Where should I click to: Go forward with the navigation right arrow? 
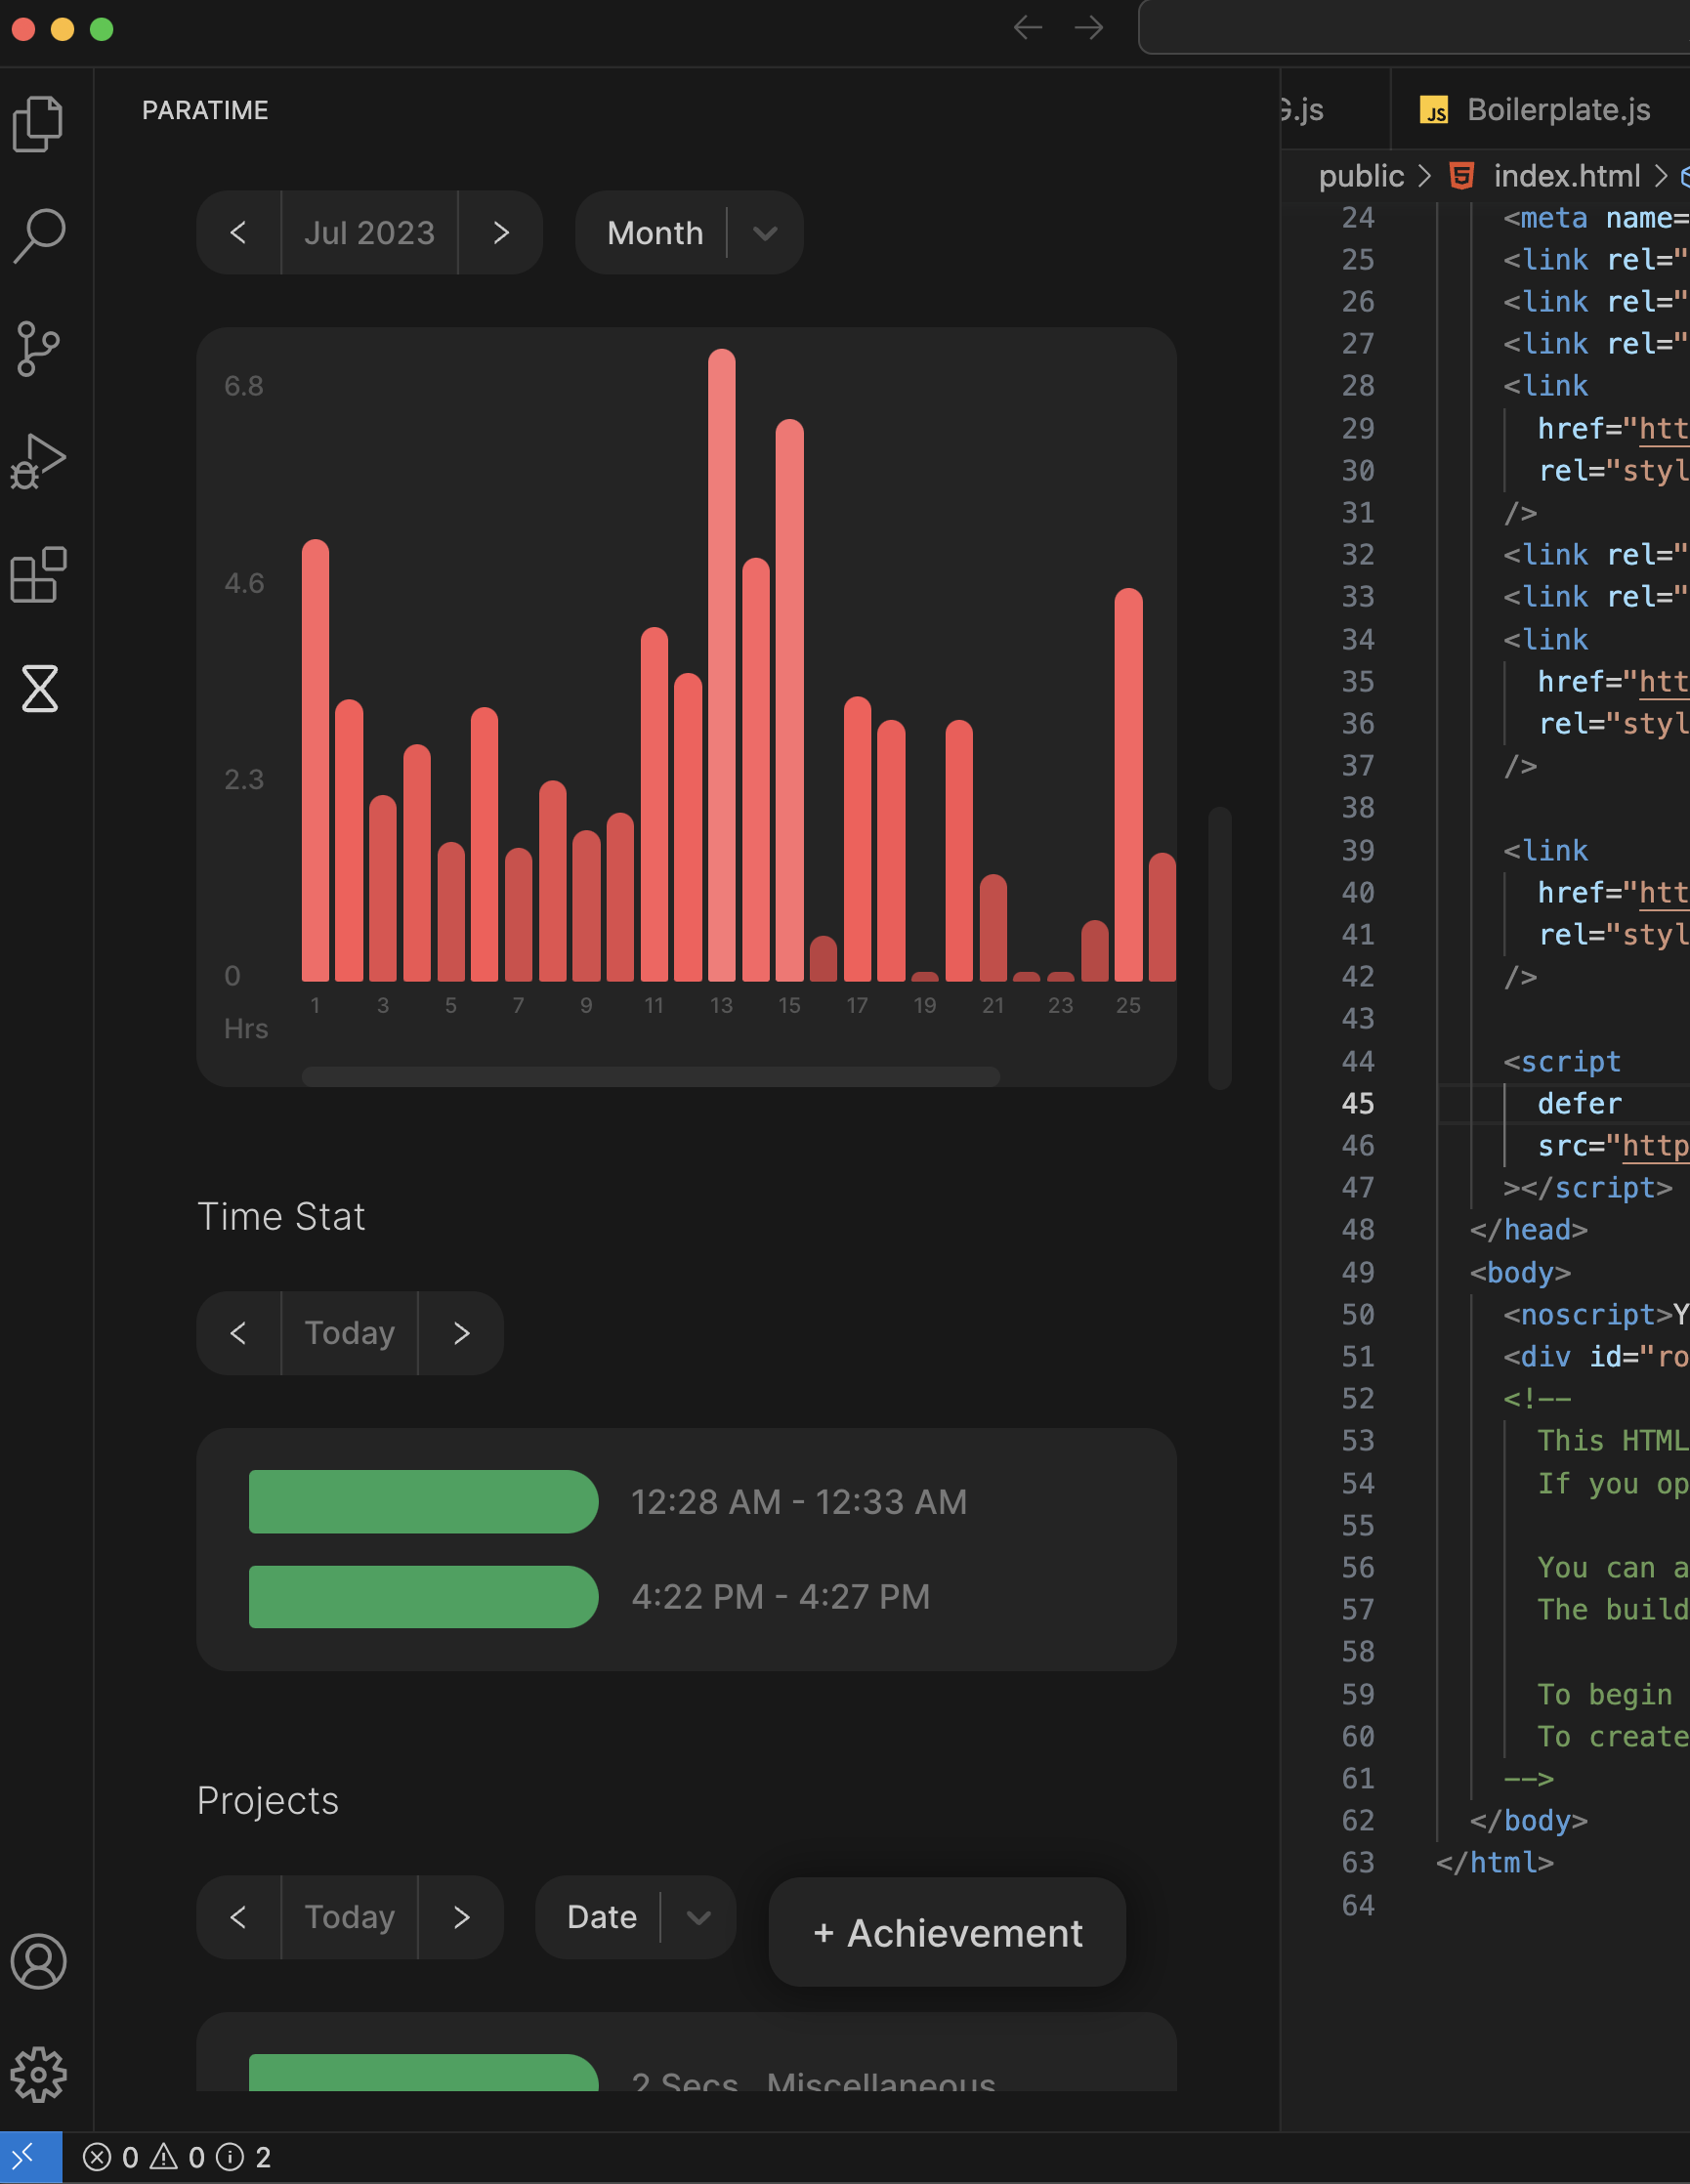(x=1089, y=27)
